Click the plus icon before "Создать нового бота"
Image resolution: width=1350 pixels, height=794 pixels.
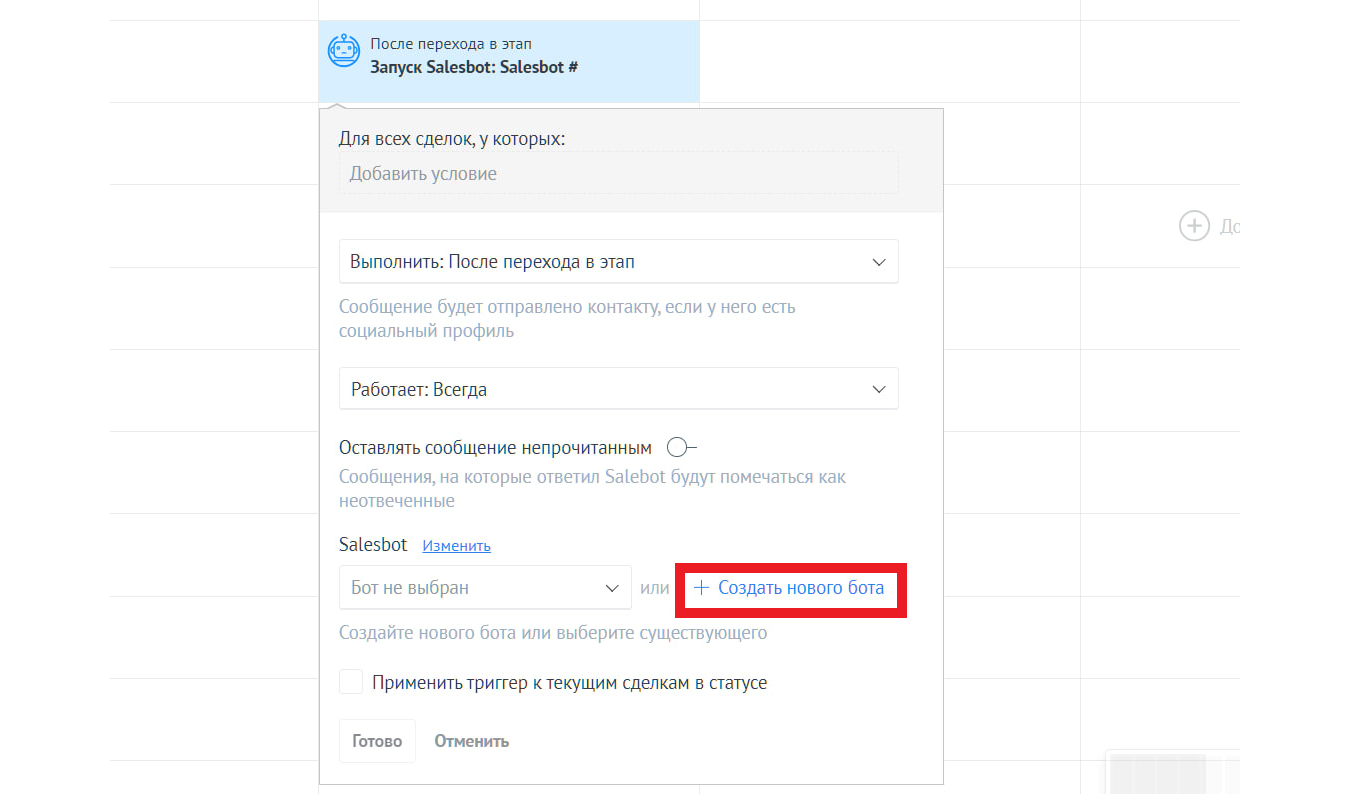pos(702,588)
